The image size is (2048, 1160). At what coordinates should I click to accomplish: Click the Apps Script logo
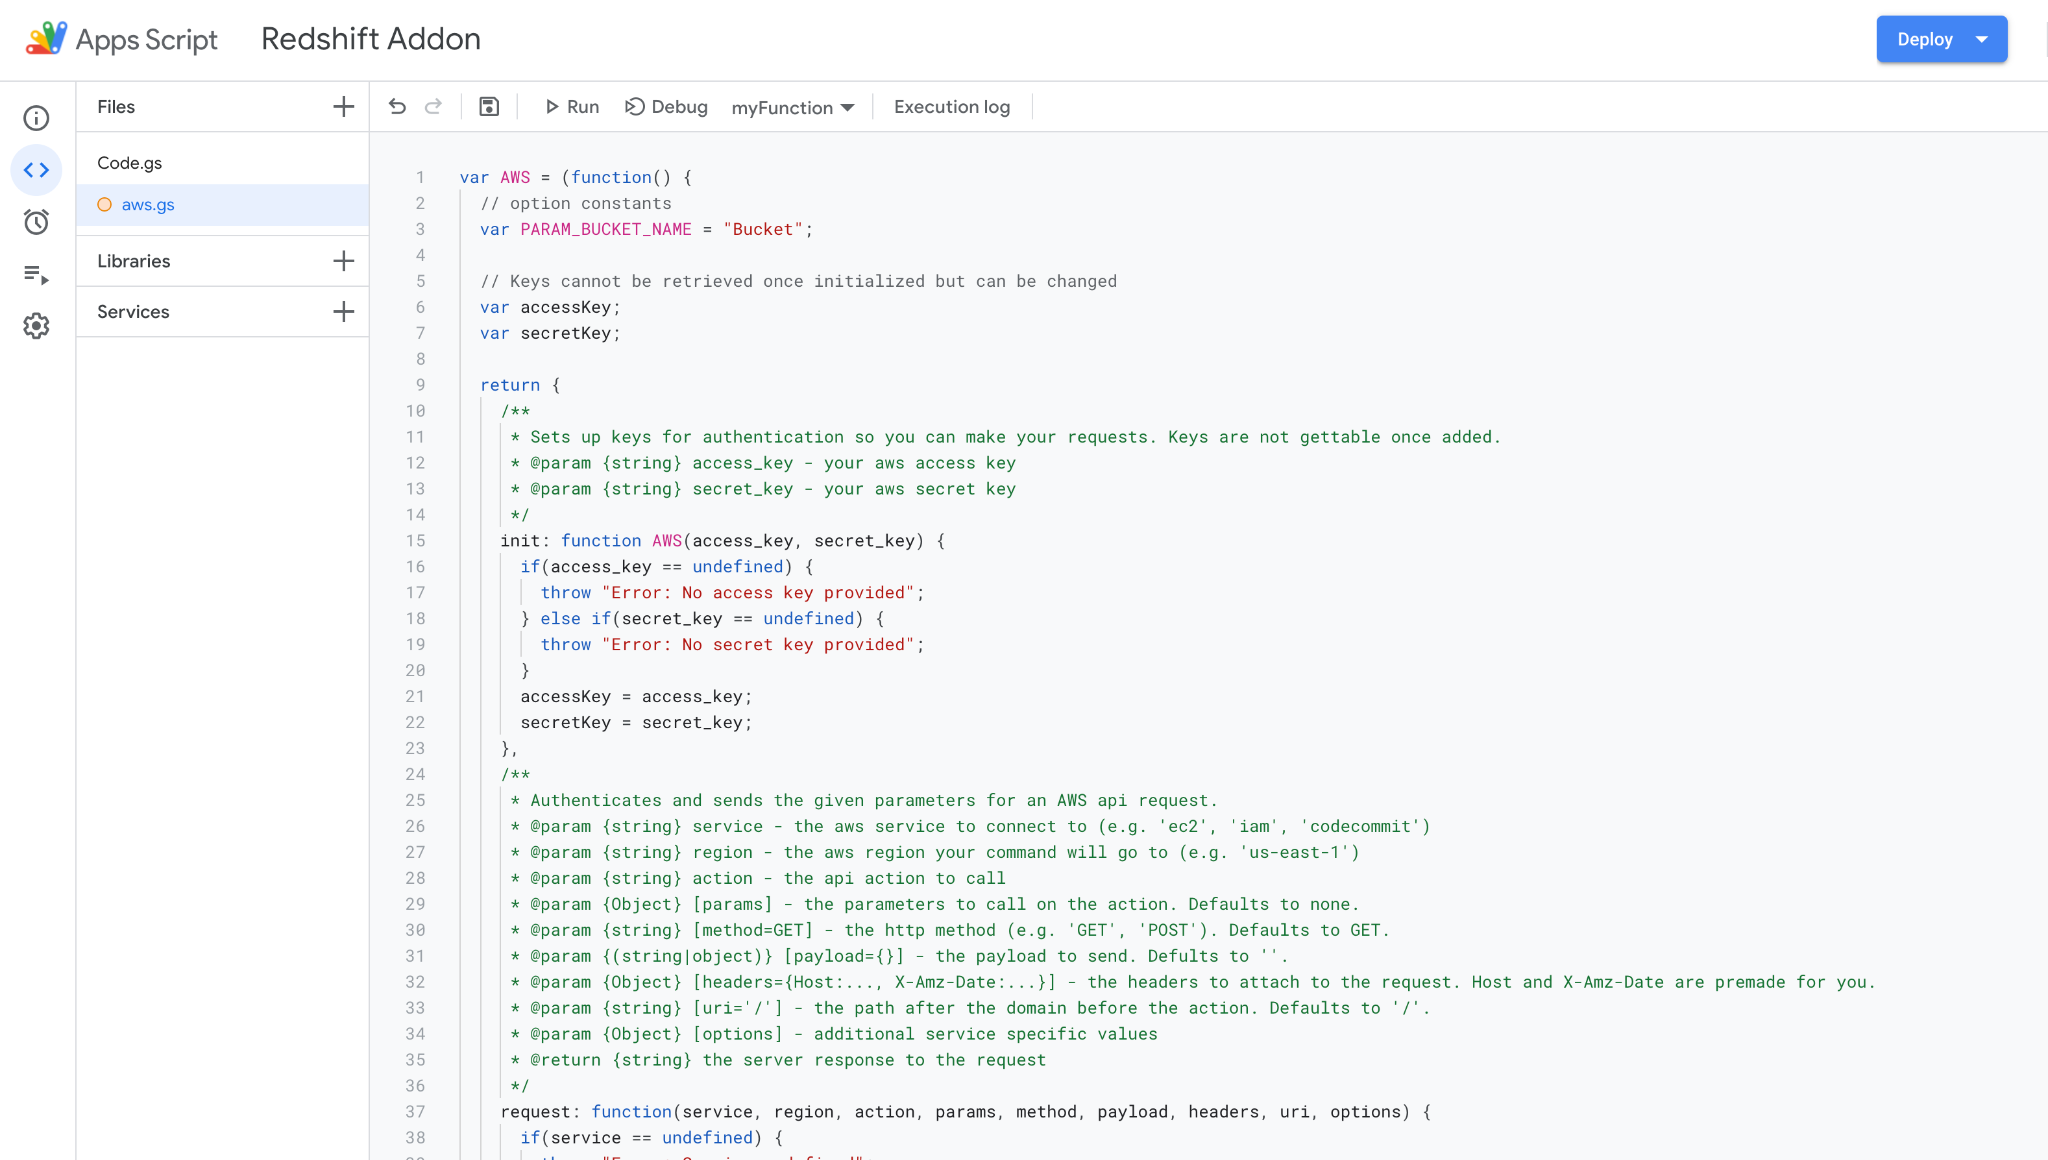46,39
